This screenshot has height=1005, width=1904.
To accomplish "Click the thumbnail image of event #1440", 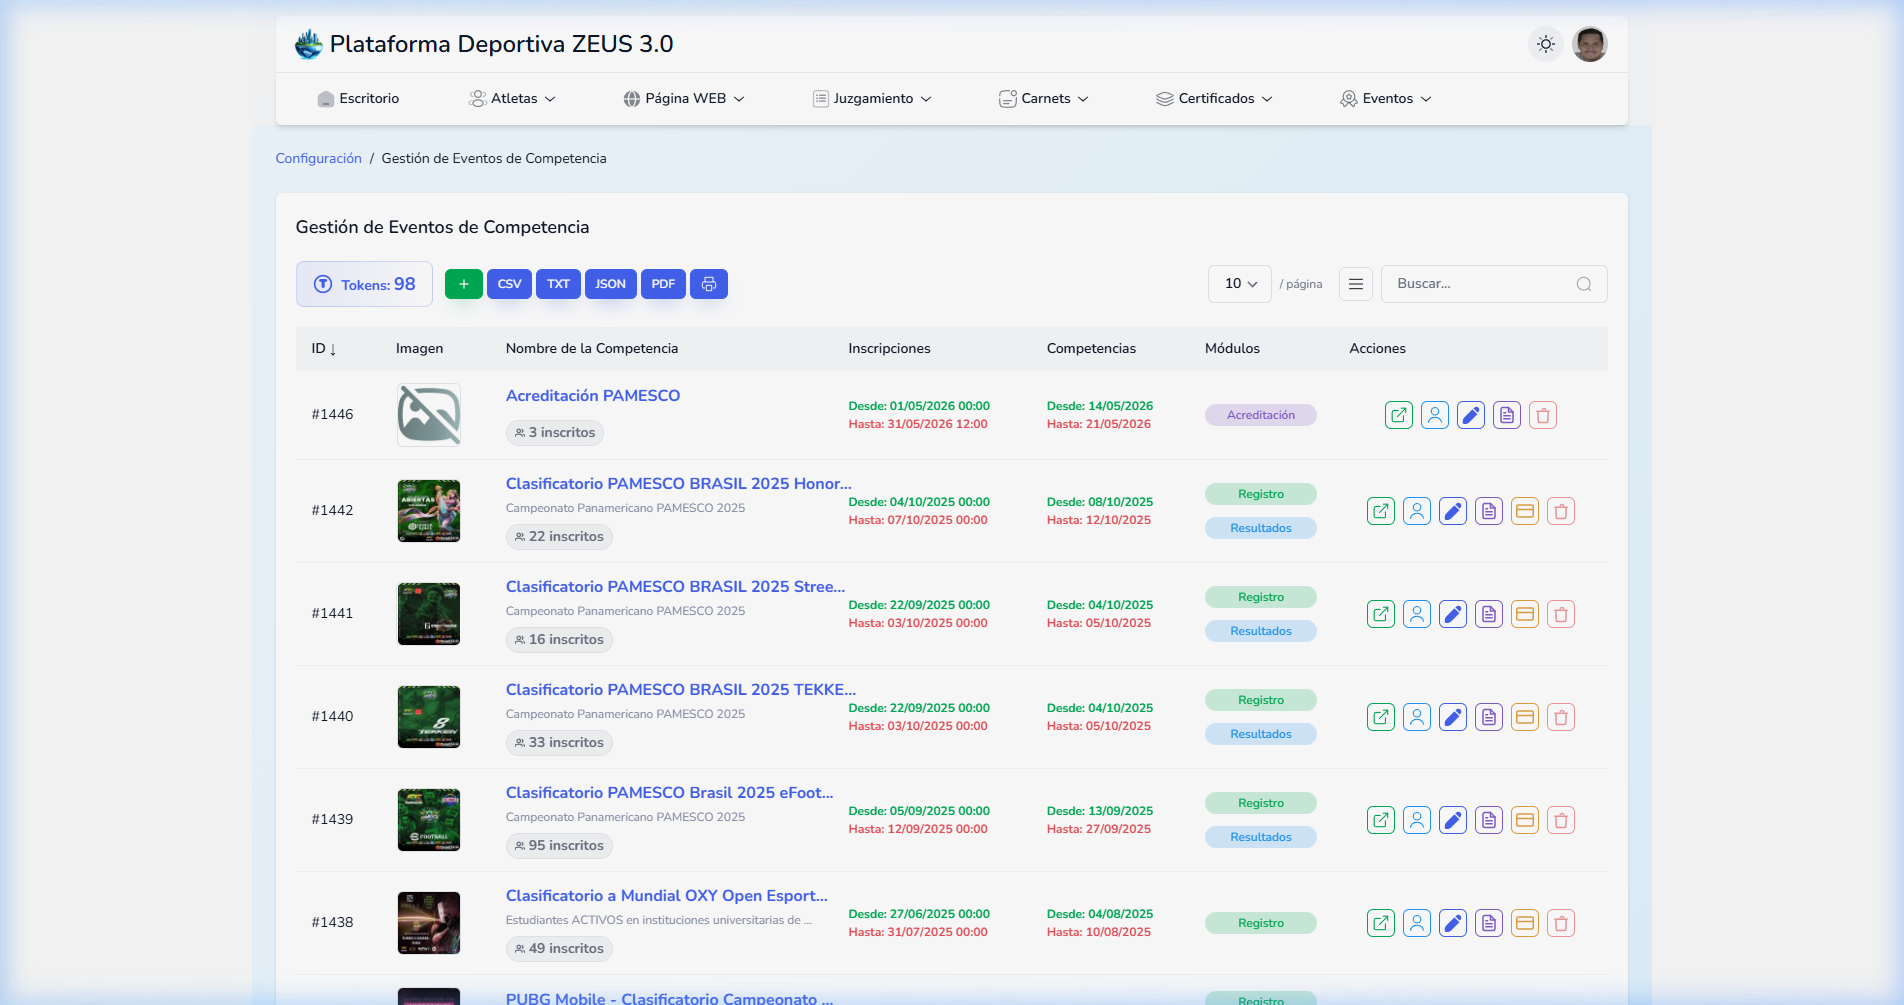I will [429, 717].
